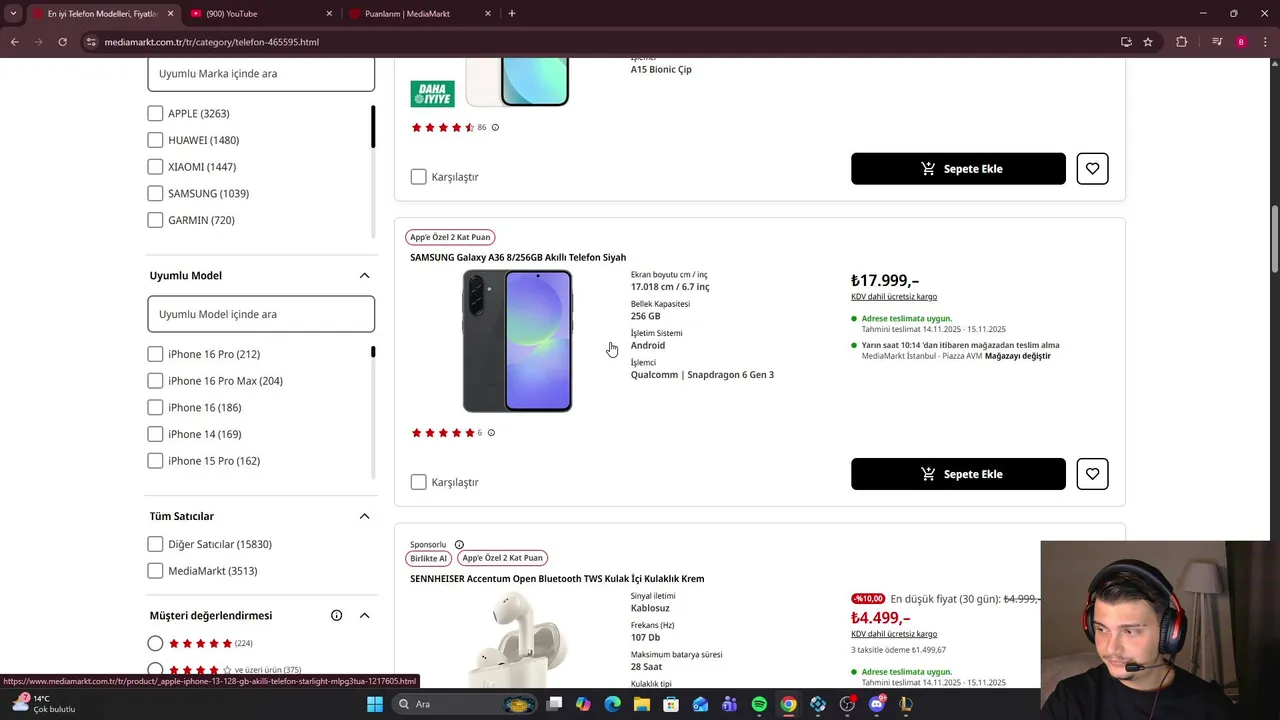
Task: Click the Birlikte Al badge
Action: (x=429, y=558)
